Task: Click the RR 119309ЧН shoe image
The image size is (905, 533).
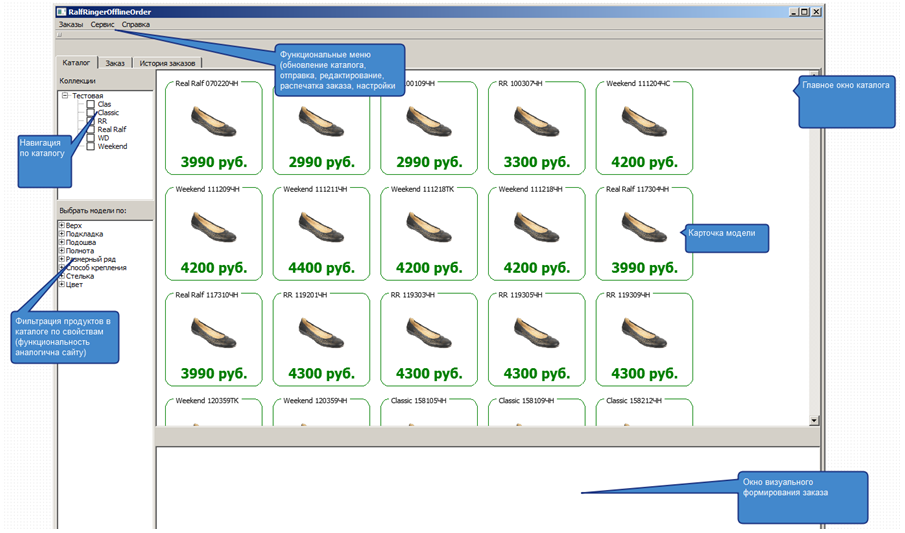Action: (644, 333)
